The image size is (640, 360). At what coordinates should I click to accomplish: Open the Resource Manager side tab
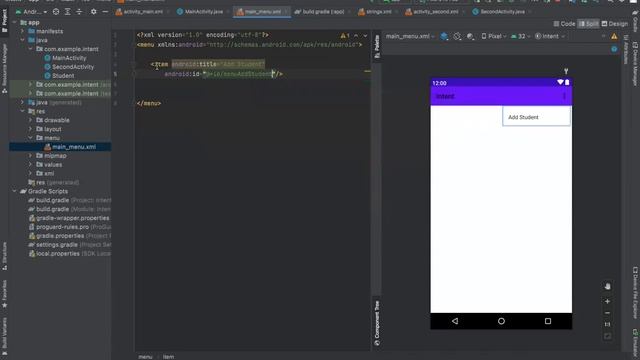tap(4, 69)
